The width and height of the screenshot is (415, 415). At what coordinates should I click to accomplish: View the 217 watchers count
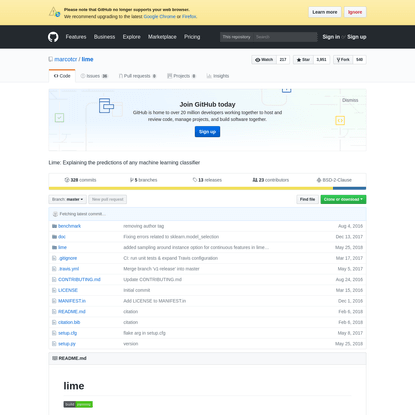(x=283, y=59)
